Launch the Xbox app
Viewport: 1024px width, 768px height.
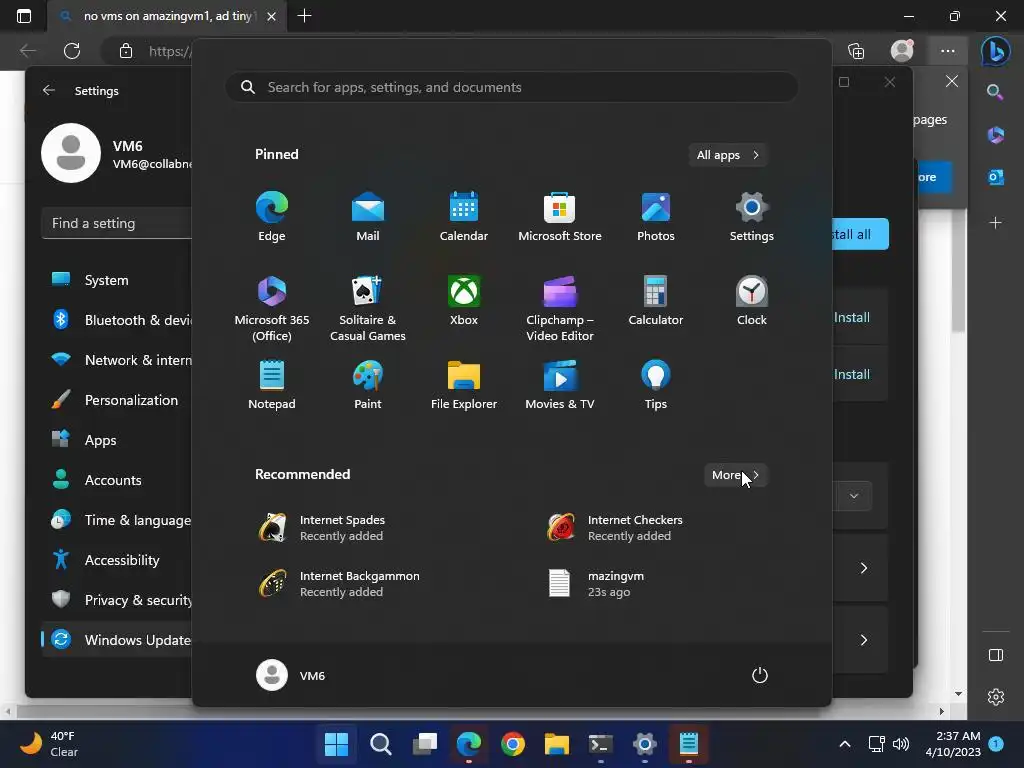coord(464,301)
